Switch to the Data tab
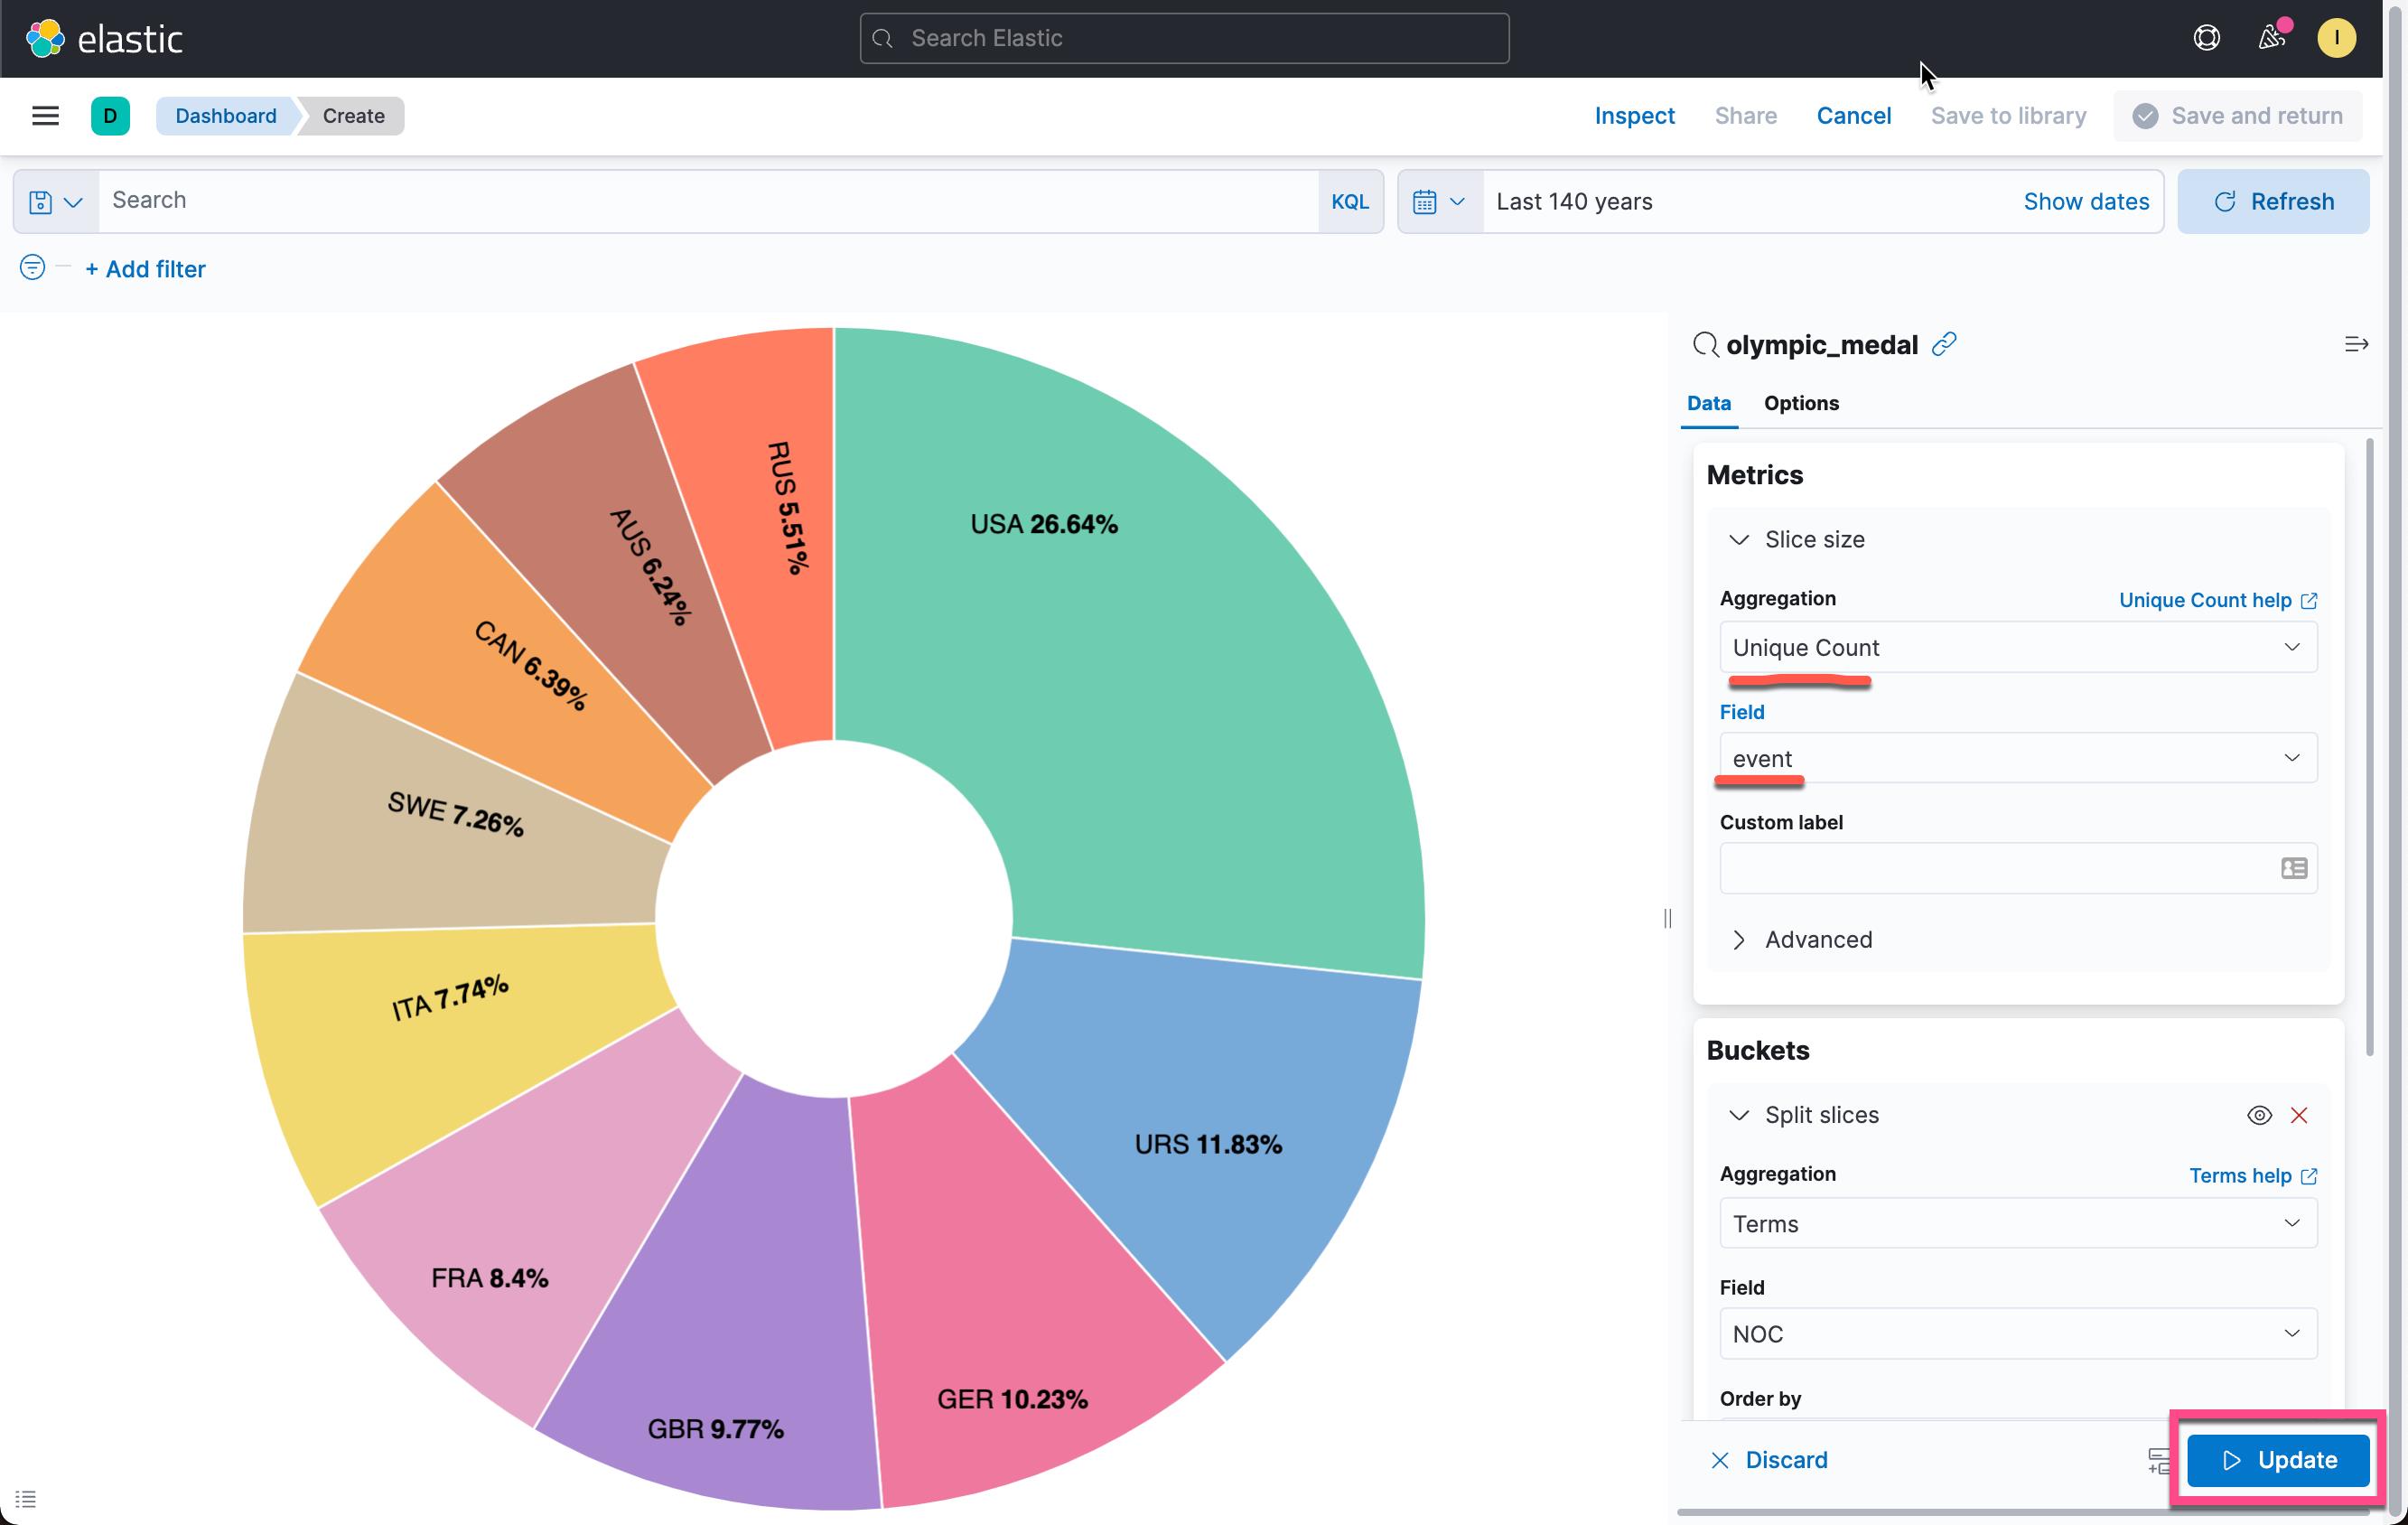Viewport: 2408px width, 1525px height. tap(1708, 403)
